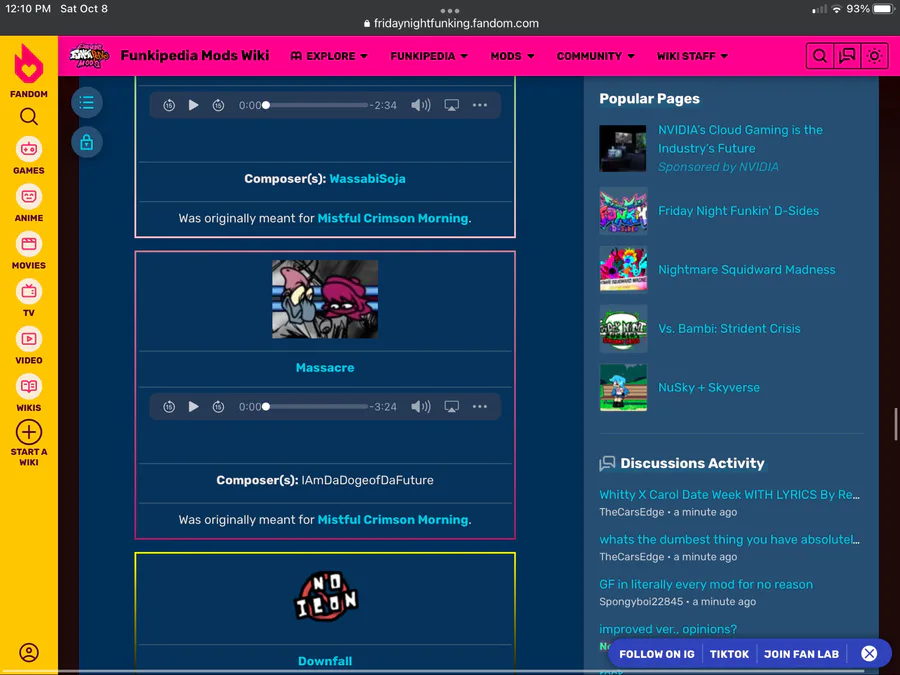
Task: Open AirPlay on the 2:34 player
Action: [452, 105]
